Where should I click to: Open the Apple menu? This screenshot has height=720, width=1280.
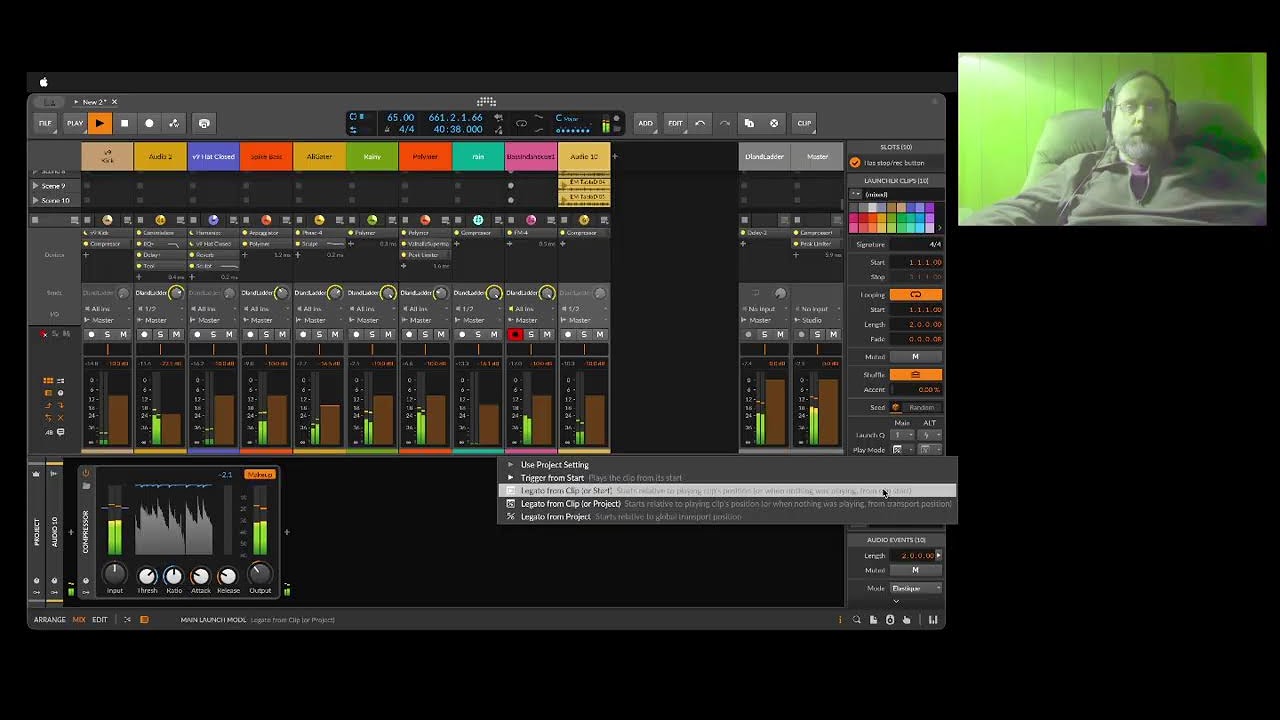43,82
